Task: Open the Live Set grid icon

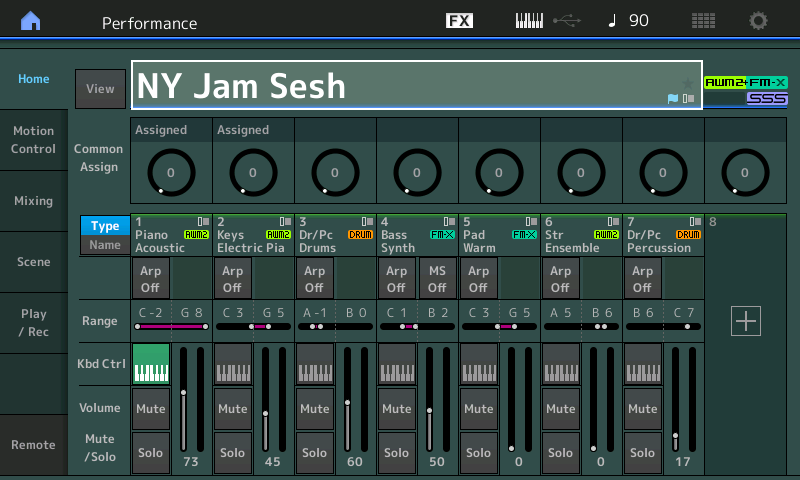Action: (703, 21)
